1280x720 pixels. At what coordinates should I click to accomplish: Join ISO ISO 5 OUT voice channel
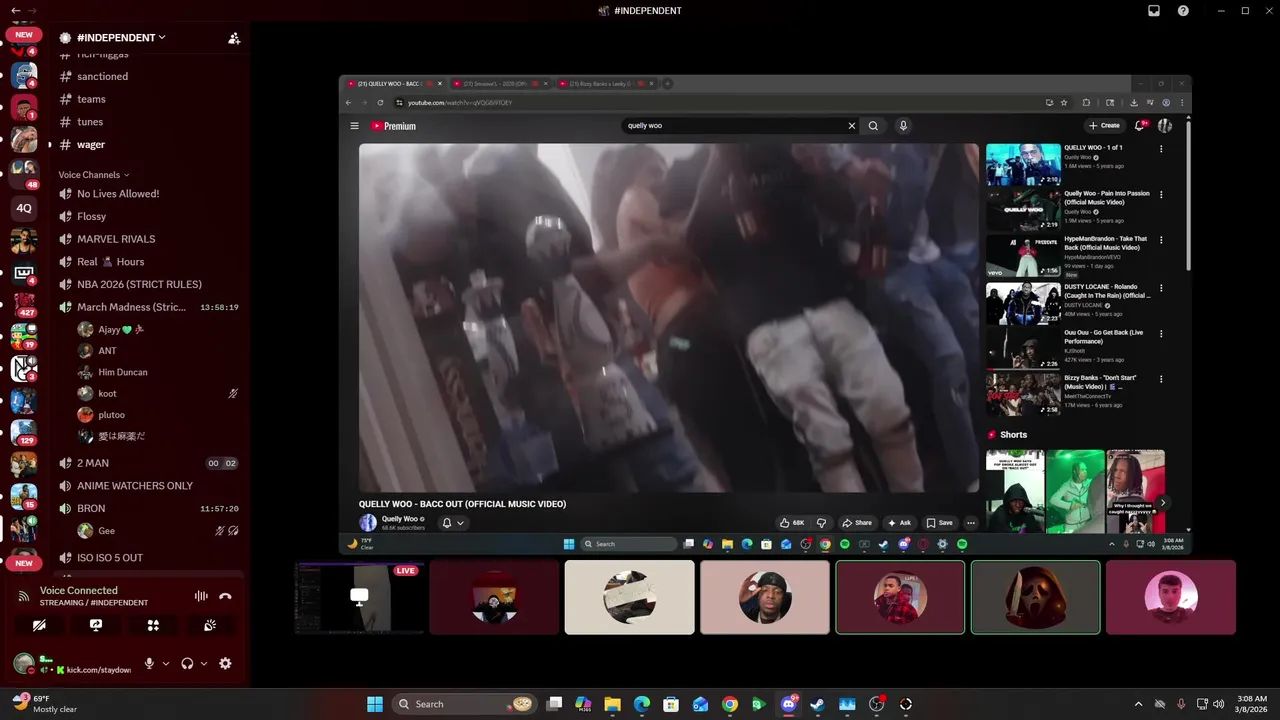point(110,558)
